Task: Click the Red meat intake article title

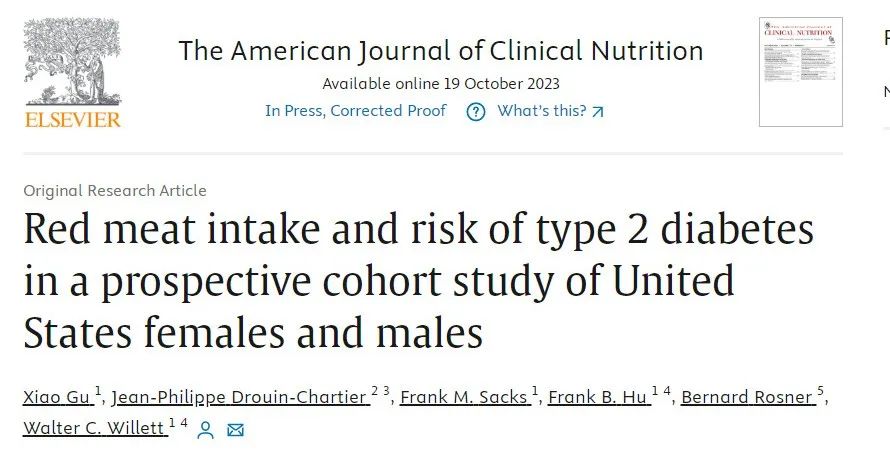Action: (x=419, y=281)
